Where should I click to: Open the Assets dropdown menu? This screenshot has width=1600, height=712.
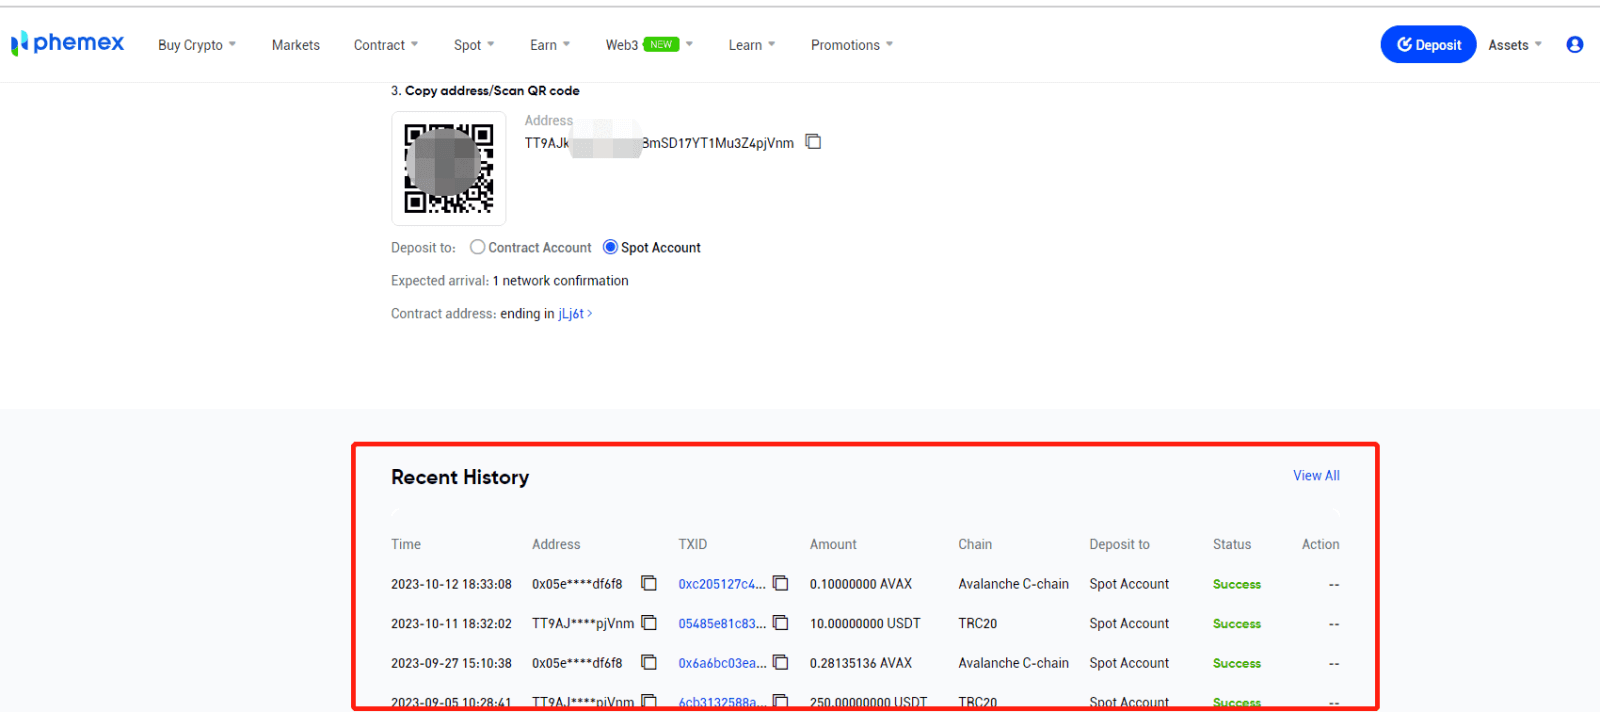pos(1514,45)
